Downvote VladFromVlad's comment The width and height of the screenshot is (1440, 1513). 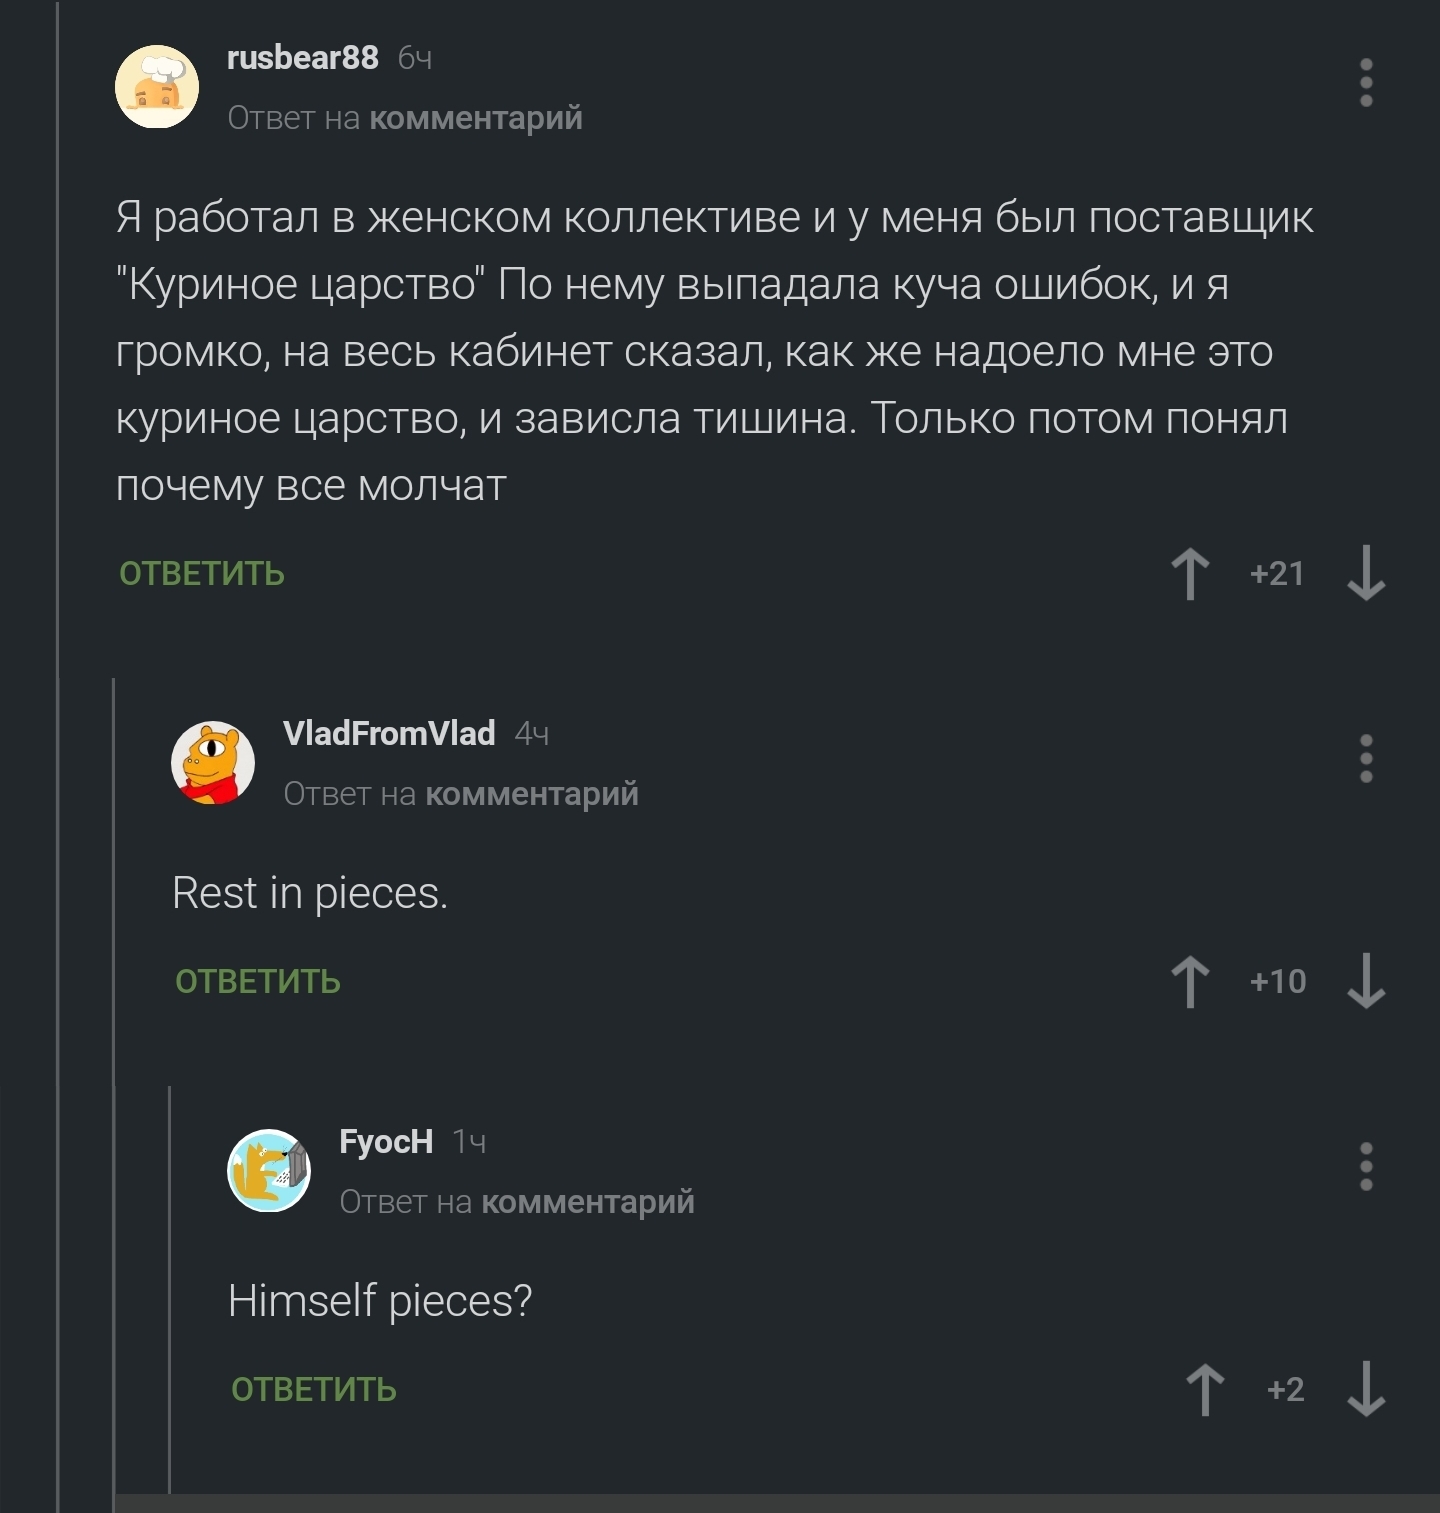[1365, 982]
